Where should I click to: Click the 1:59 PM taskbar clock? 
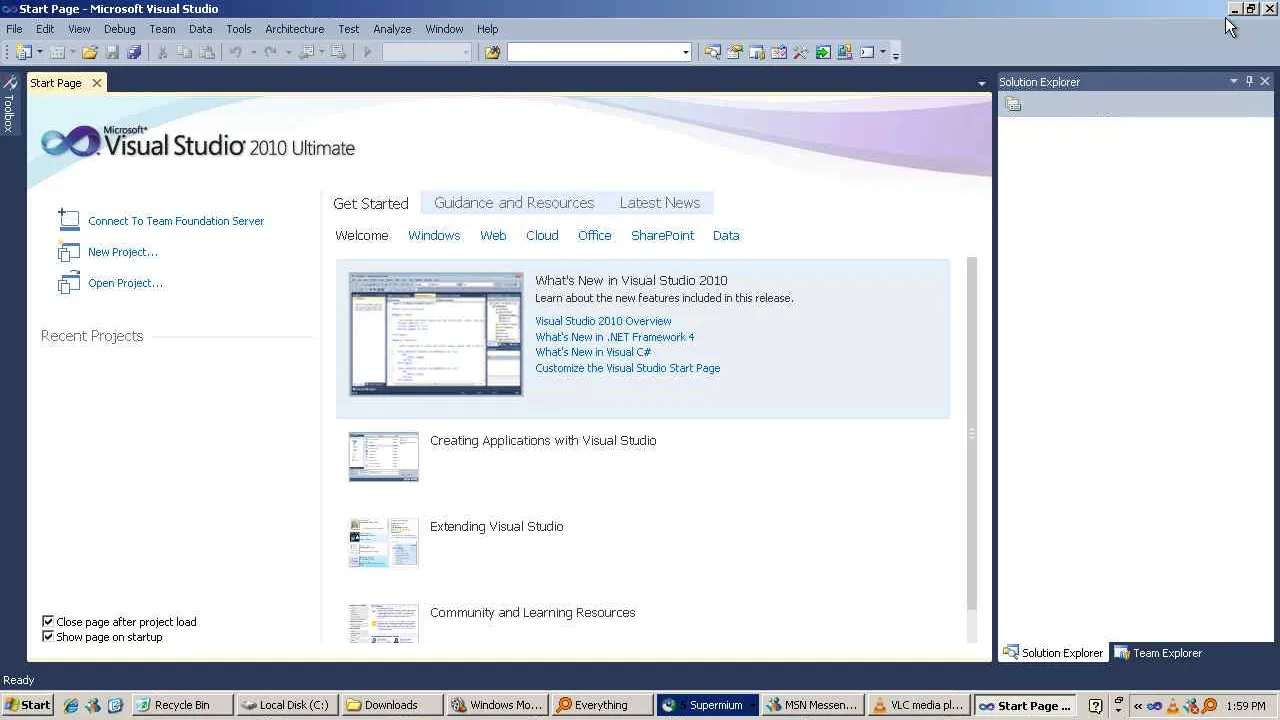coord(1245,706)
